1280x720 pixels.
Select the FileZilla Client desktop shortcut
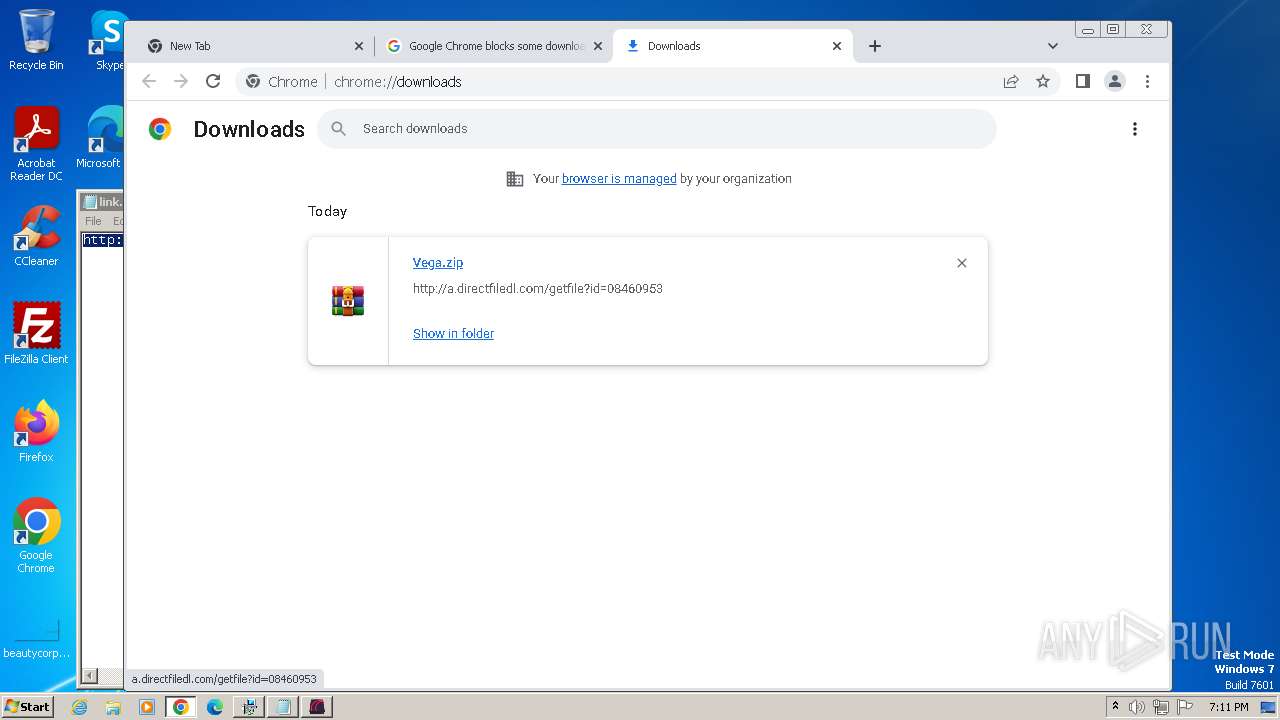(36, 333)
